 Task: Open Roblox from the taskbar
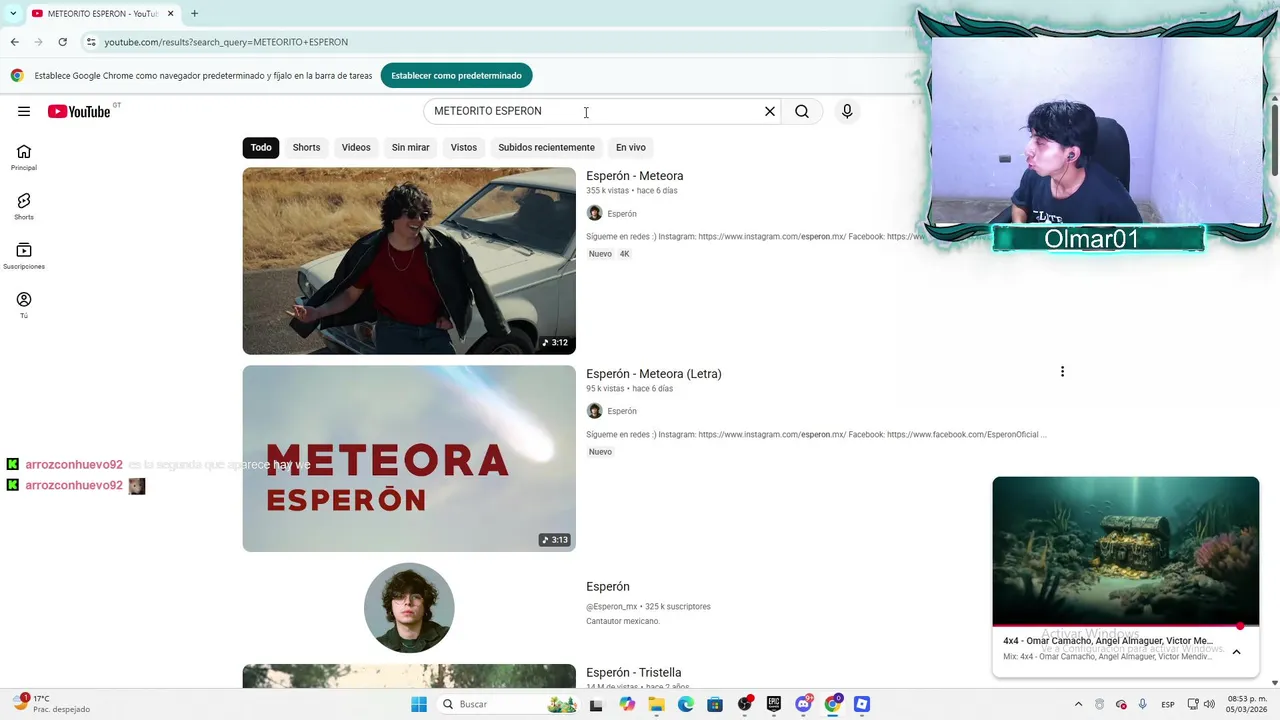[862, 704]
